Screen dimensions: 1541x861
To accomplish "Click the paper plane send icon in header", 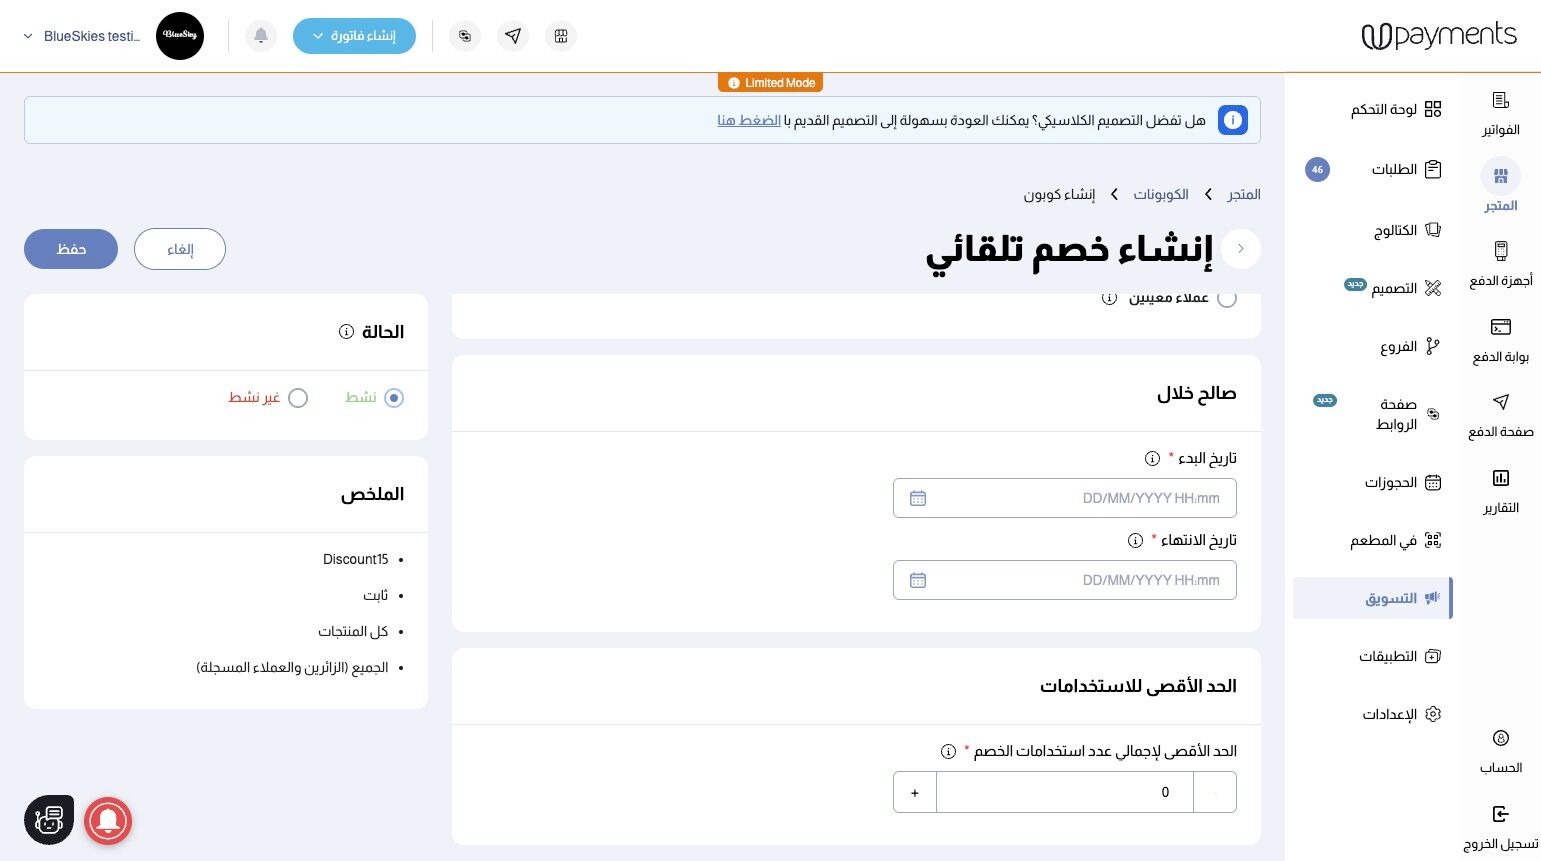I will (x=513, y=36).
